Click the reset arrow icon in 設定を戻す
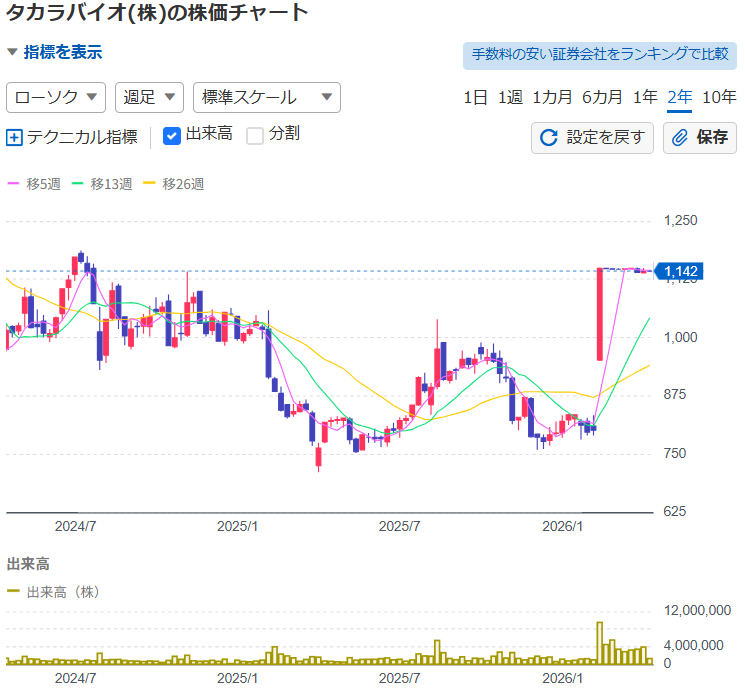Viewport: 745px width, 691px height. [549, 138]
